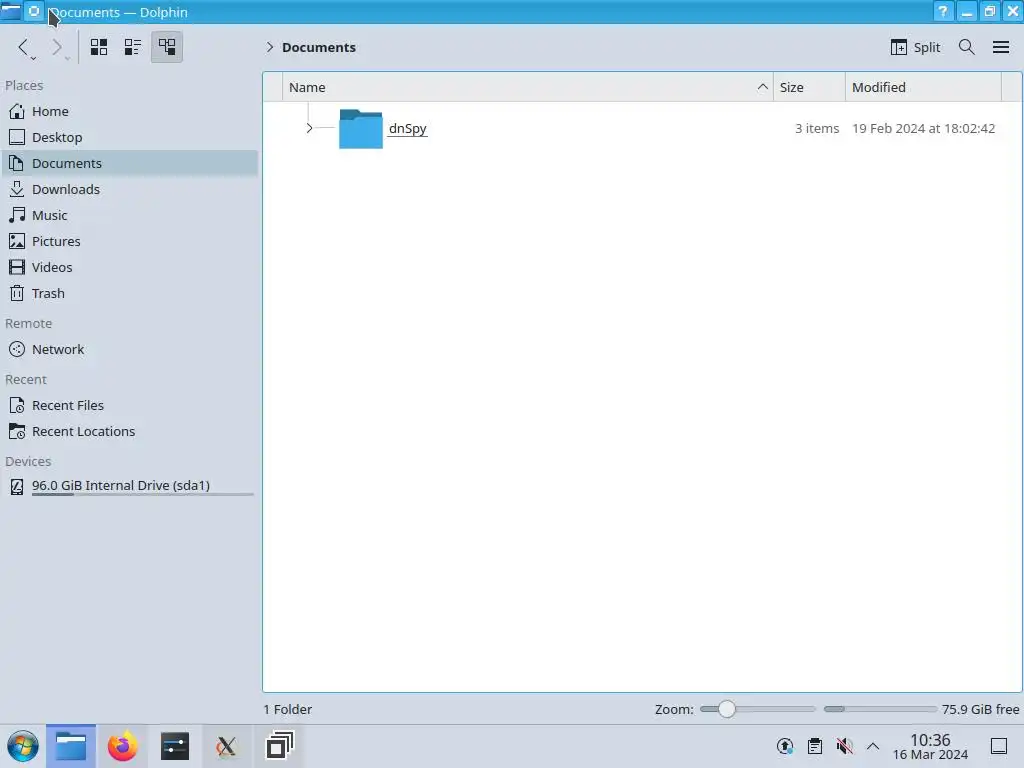Open the hamburger menu
The image size is (1024, 768).
(x=1000, y=47)
